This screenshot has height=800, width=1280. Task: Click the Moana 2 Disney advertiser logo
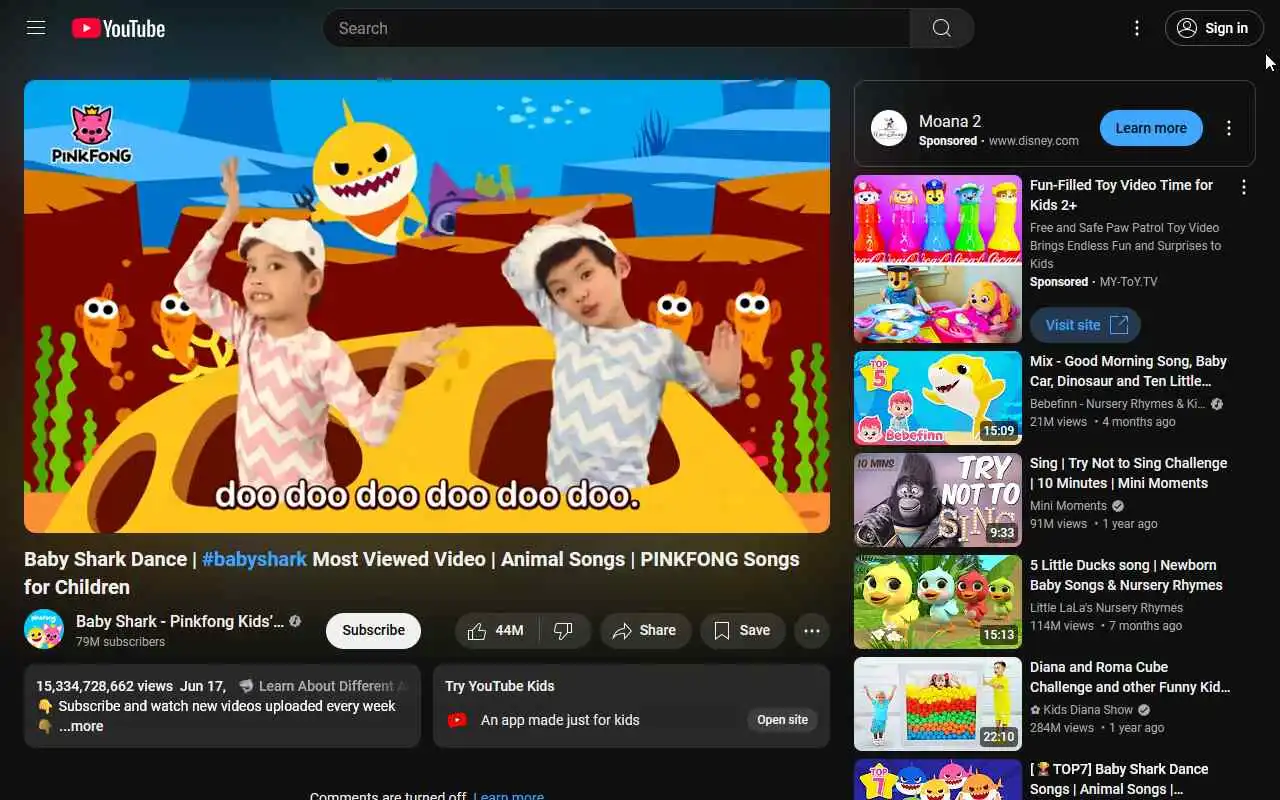[889, 128]
